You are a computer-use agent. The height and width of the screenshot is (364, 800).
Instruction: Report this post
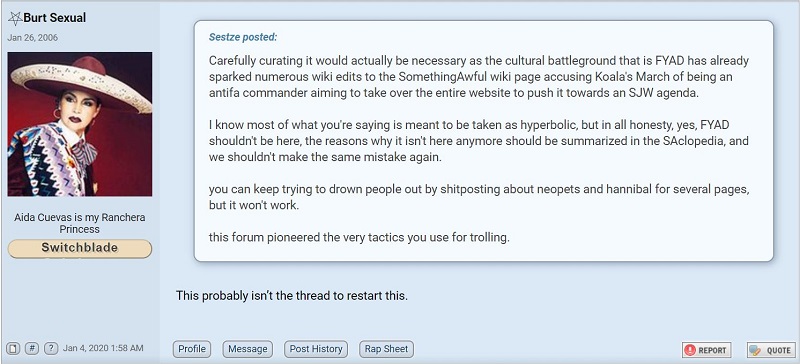(707, 350)
